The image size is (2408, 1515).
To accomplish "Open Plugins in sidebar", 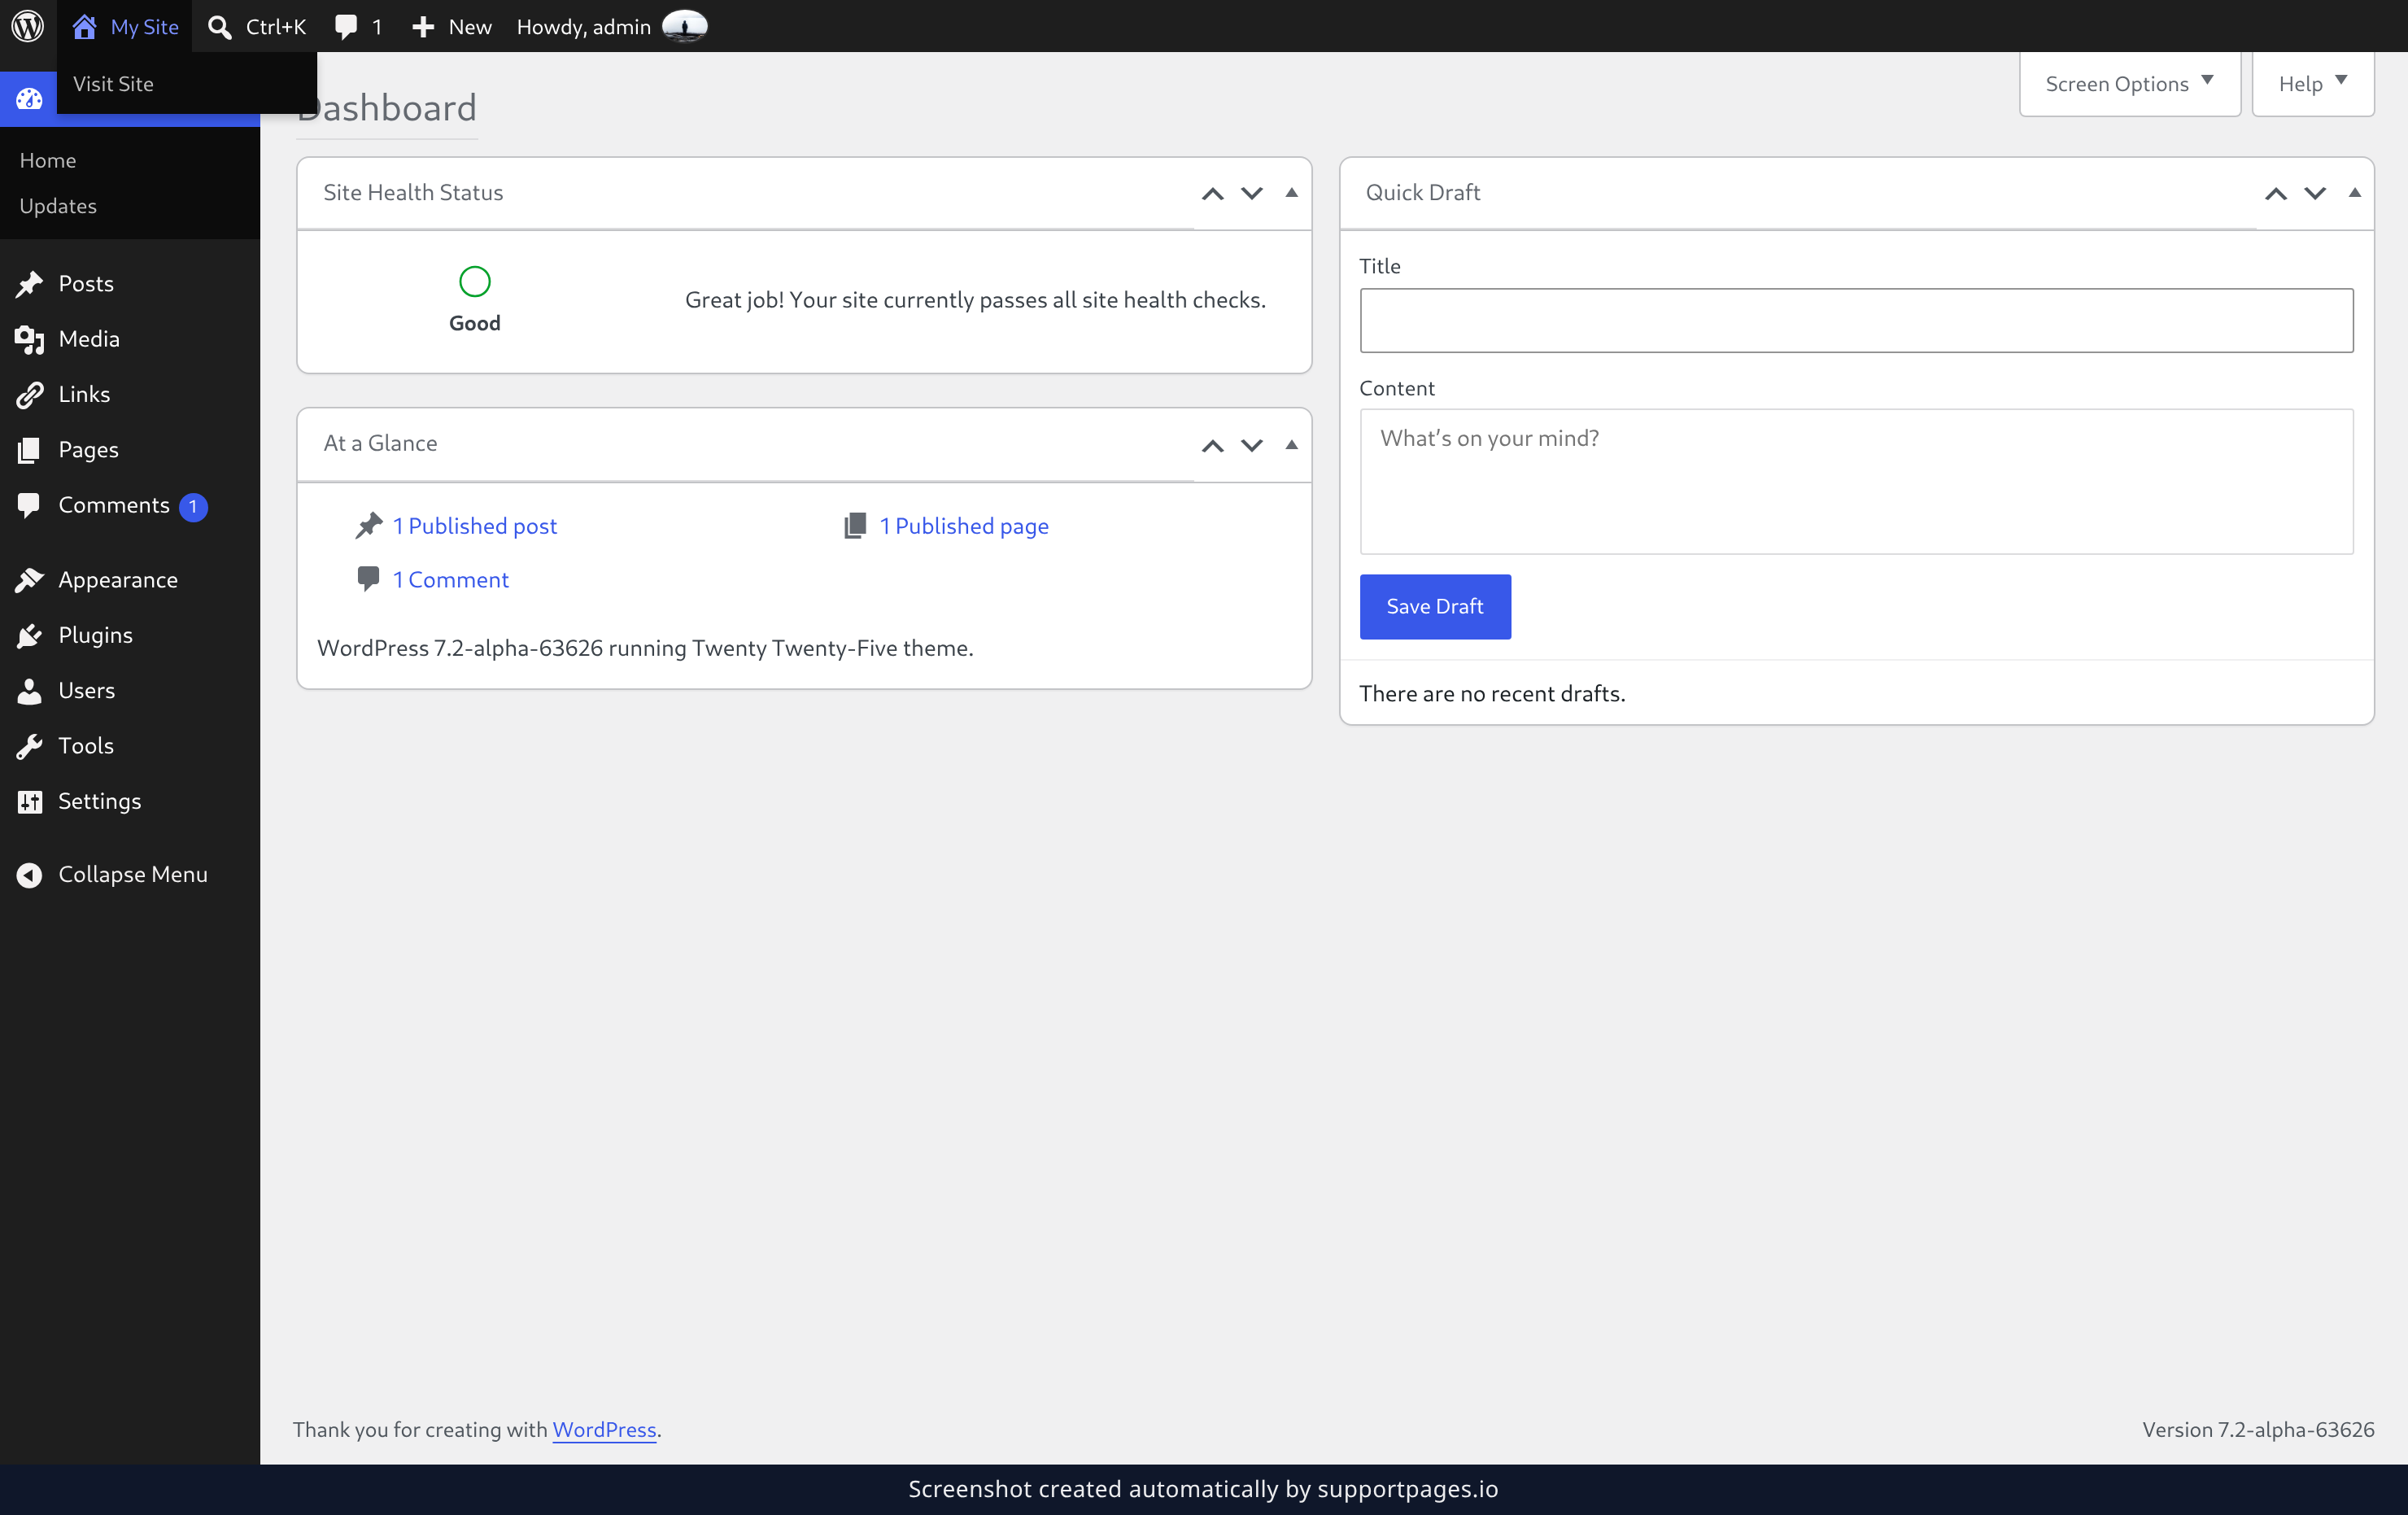I will click(95, 635).
